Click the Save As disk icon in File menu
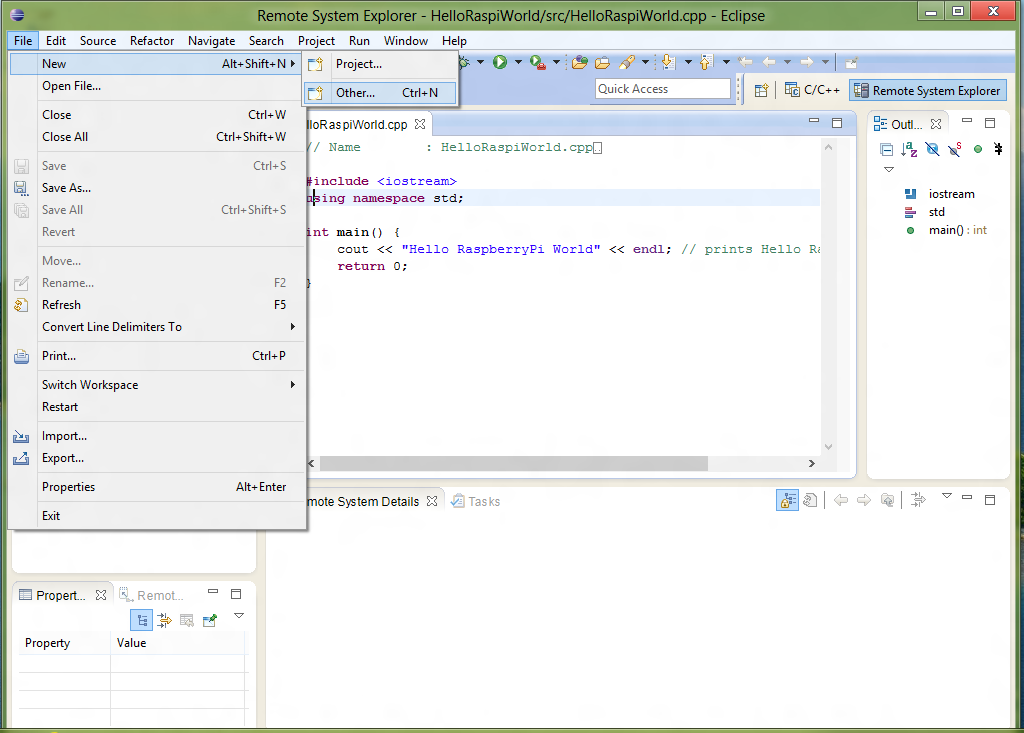This screenshot has width=1024, height=733. tap(21, 188)
